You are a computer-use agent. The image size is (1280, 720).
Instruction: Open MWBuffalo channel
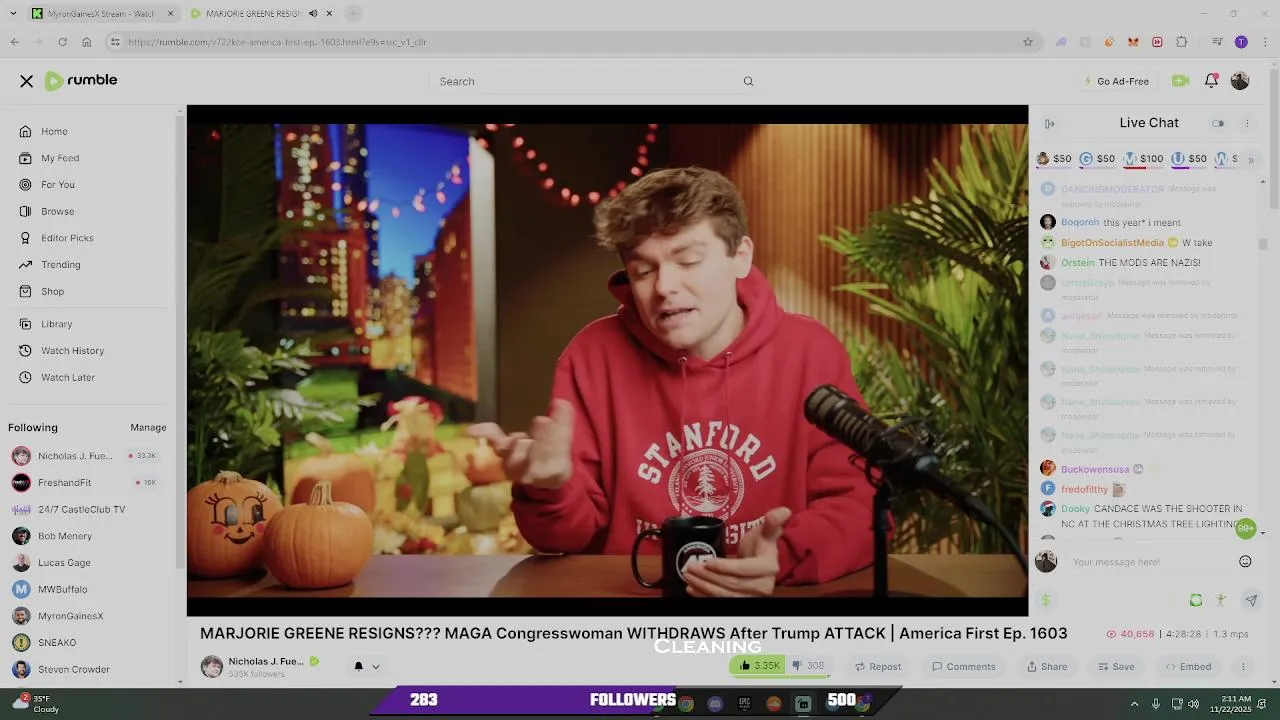[62, 589]
